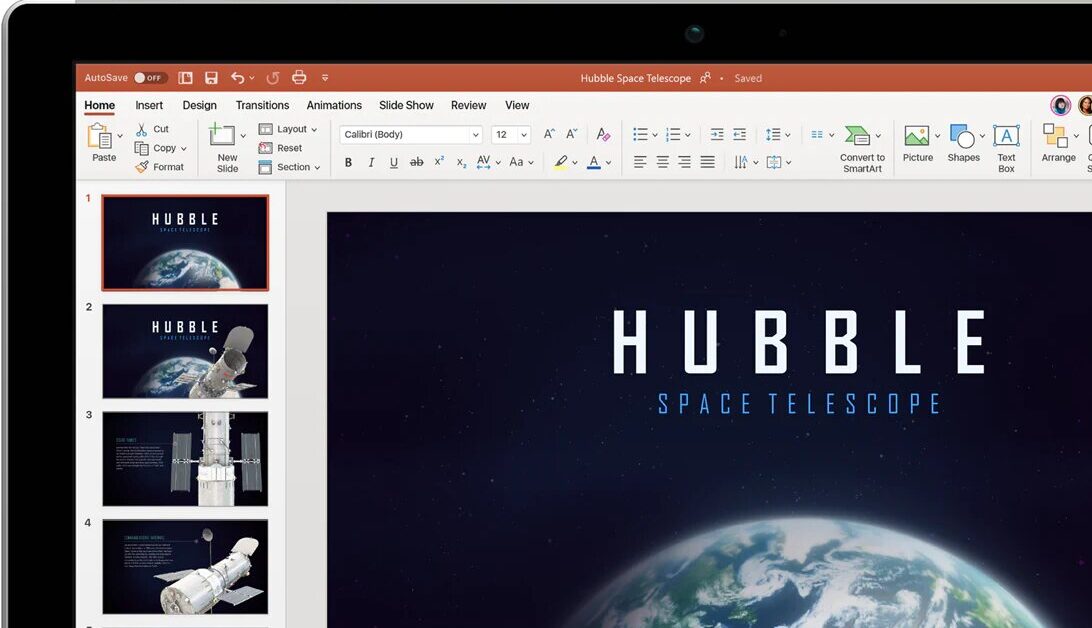The height and width of the screenshot is (628, 1092).
Task: Align text right
Action: coord(685,162)
